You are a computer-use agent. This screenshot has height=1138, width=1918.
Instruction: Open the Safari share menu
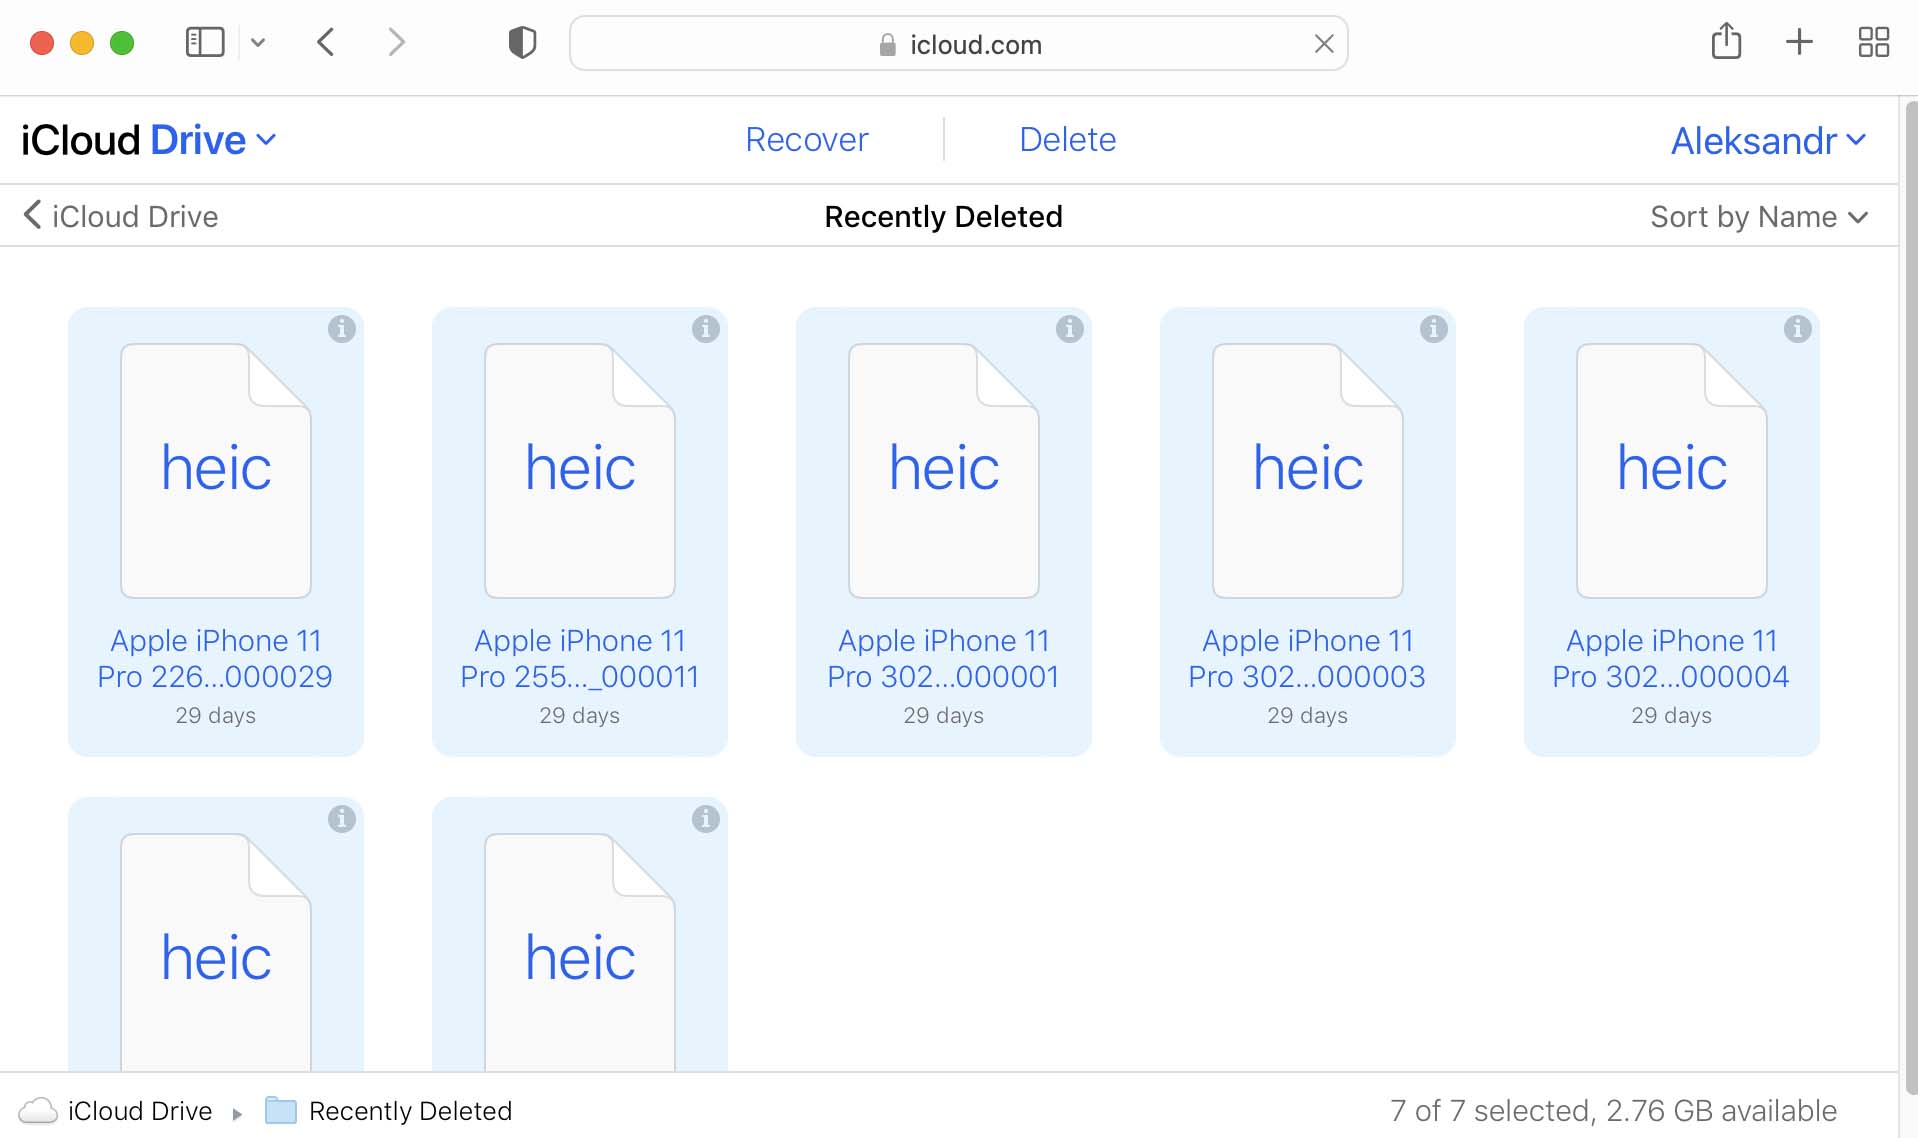pos(1726,42)
